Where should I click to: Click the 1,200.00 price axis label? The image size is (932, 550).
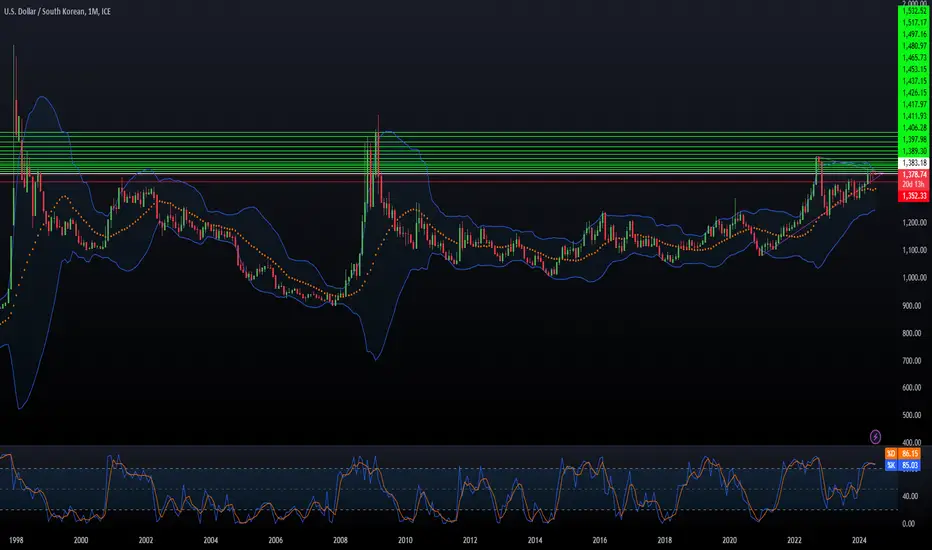click(x=914, y=223)
